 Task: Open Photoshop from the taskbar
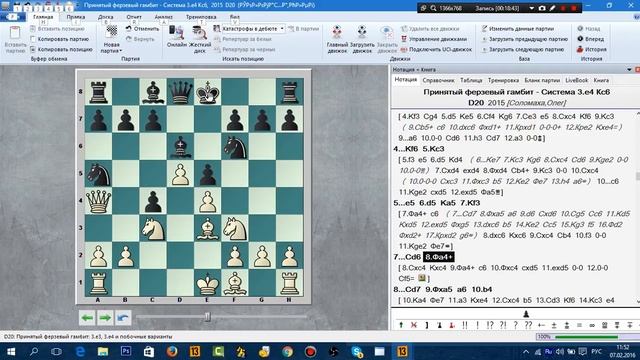coord(126,351)
